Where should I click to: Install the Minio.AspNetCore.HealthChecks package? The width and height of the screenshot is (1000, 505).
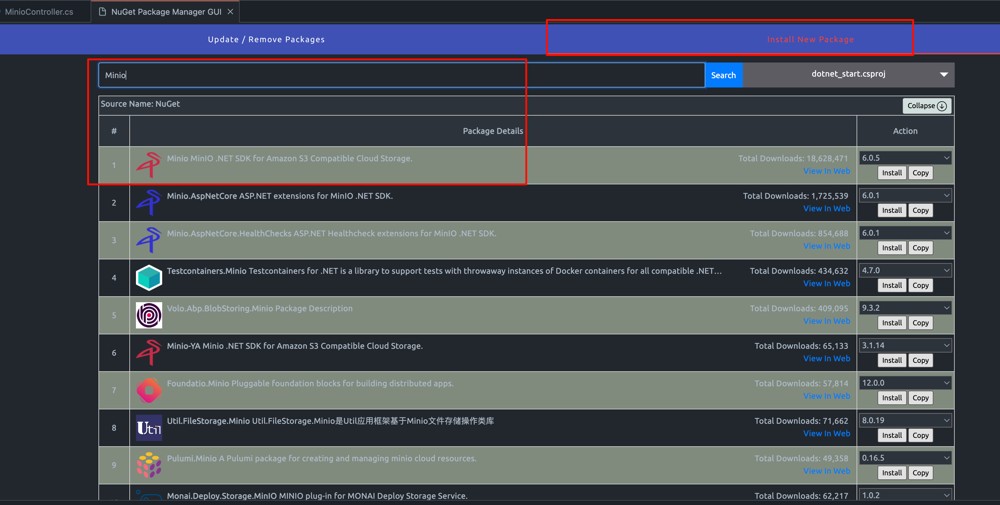pos(891,248)
